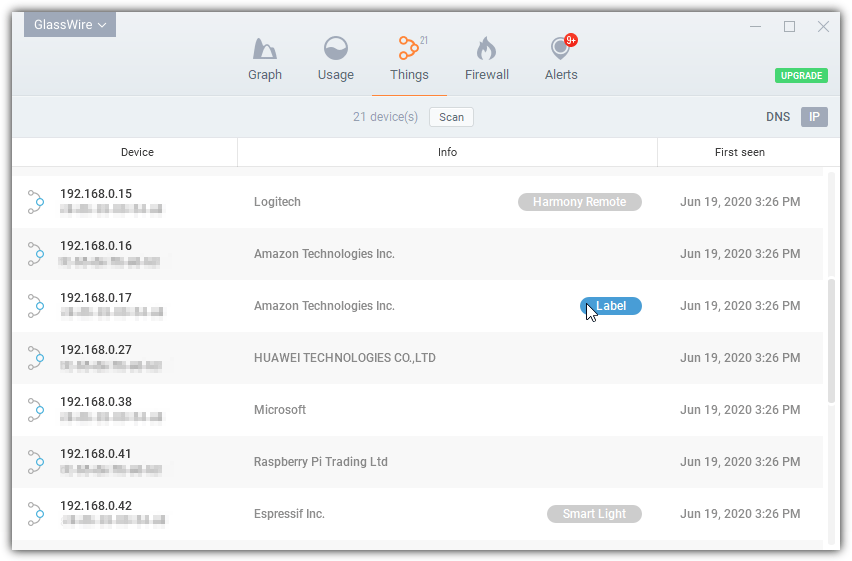The width and height of the screenshot is (852, 561).
Task: Click the Harmony Remote label tag
Action: pos(579,202)
